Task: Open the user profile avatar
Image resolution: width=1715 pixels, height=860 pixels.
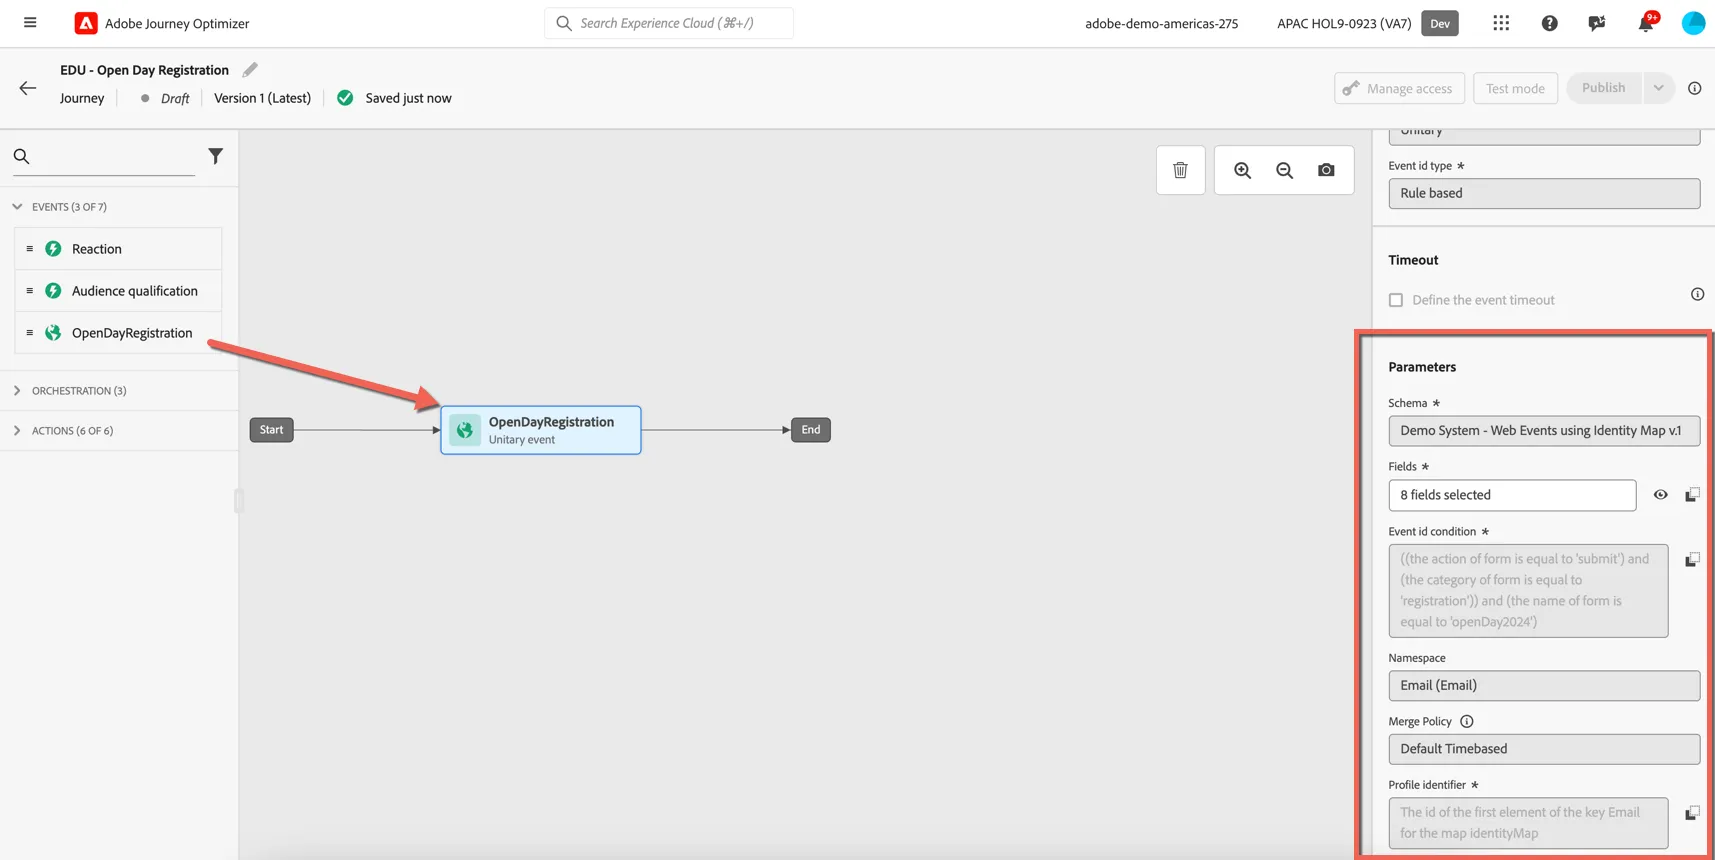Action: click(1693, 23)
